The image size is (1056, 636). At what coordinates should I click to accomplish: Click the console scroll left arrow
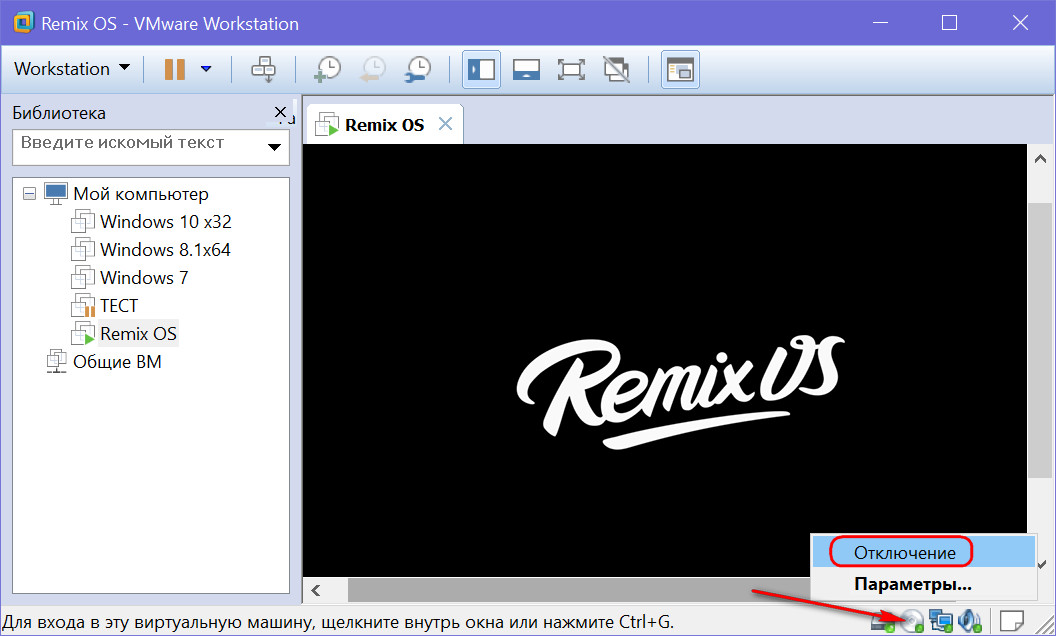(316, 591)
